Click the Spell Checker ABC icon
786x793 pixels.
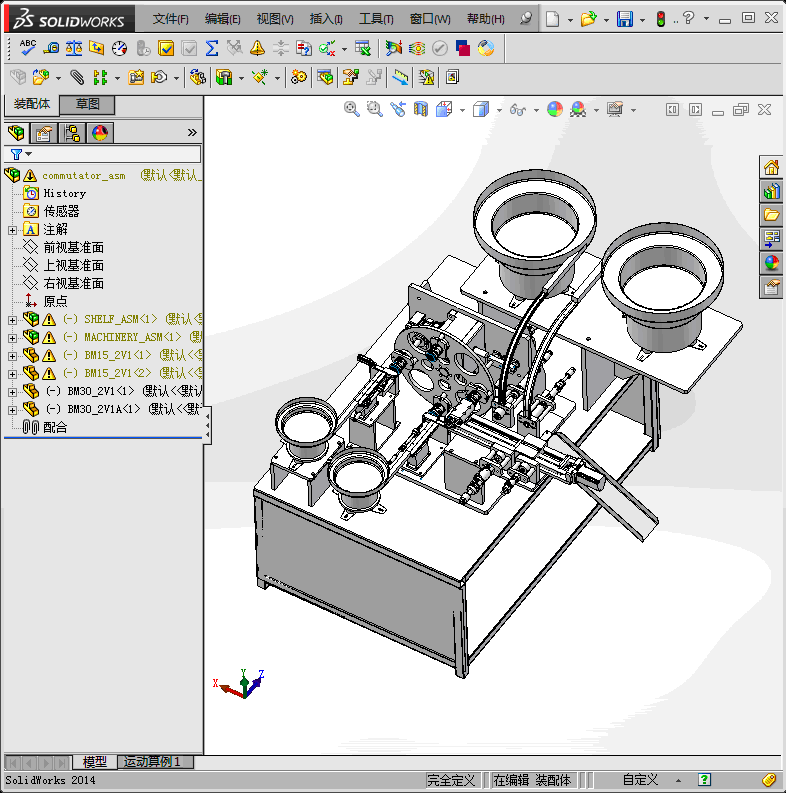28,47
